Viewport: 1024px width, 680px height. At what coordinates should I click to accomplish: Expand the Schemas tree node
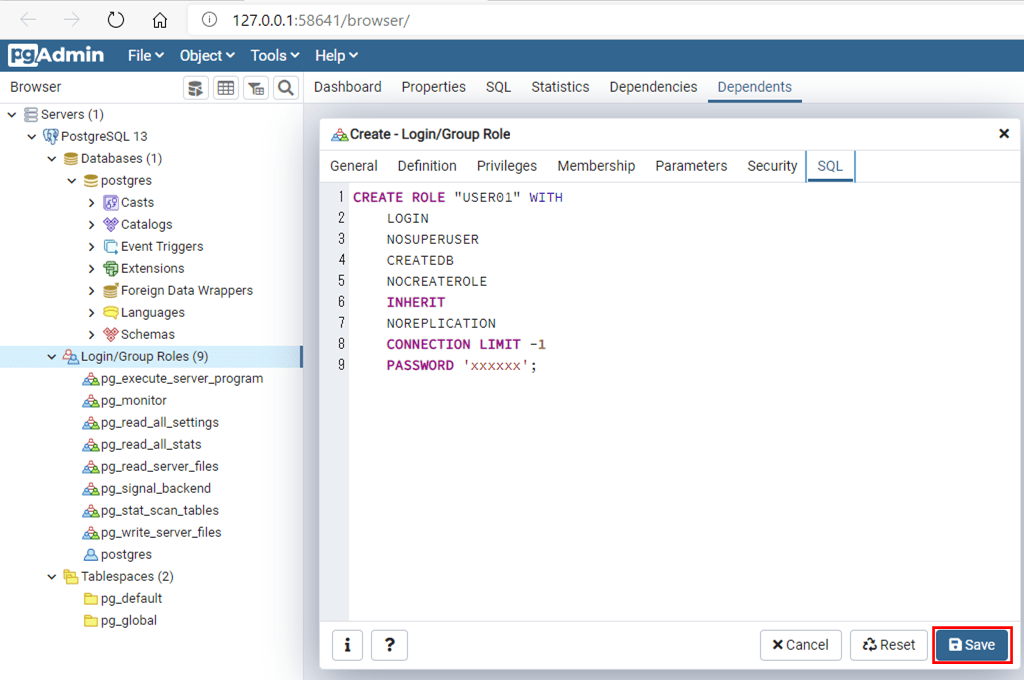(92, 335)
